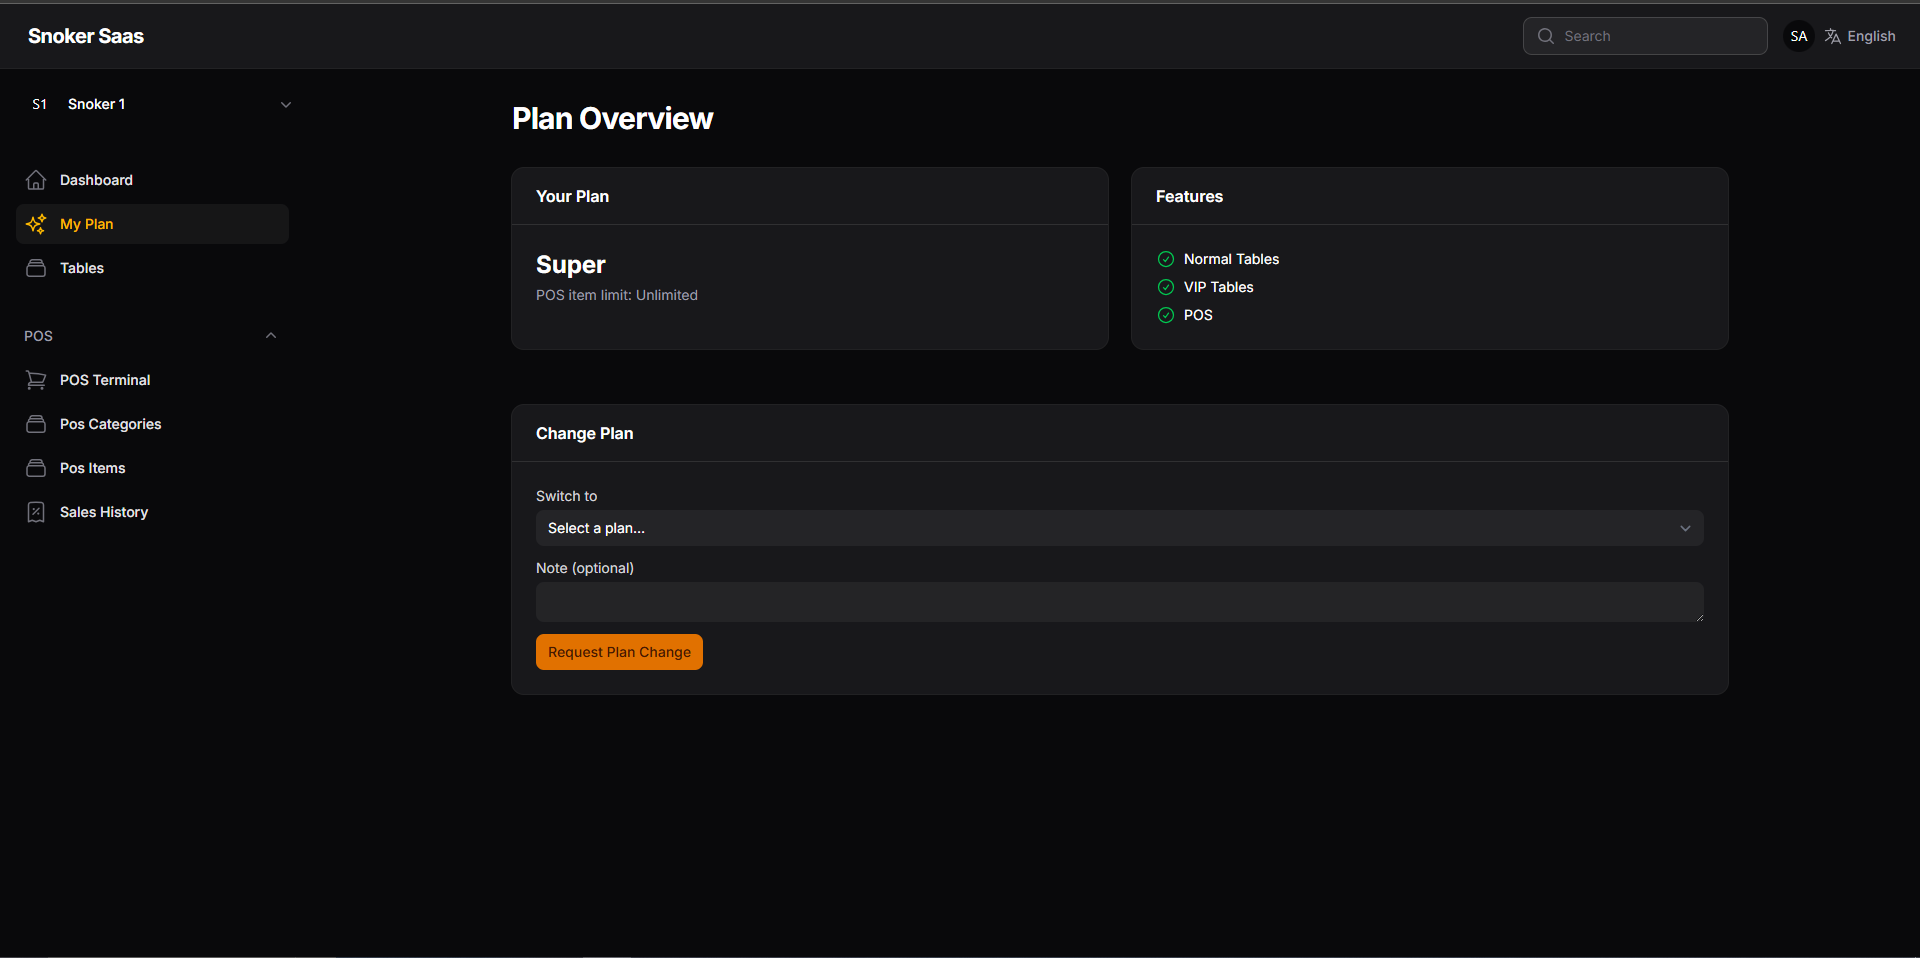
Task: Open Pos Categories
Action: tap(152, 424)
